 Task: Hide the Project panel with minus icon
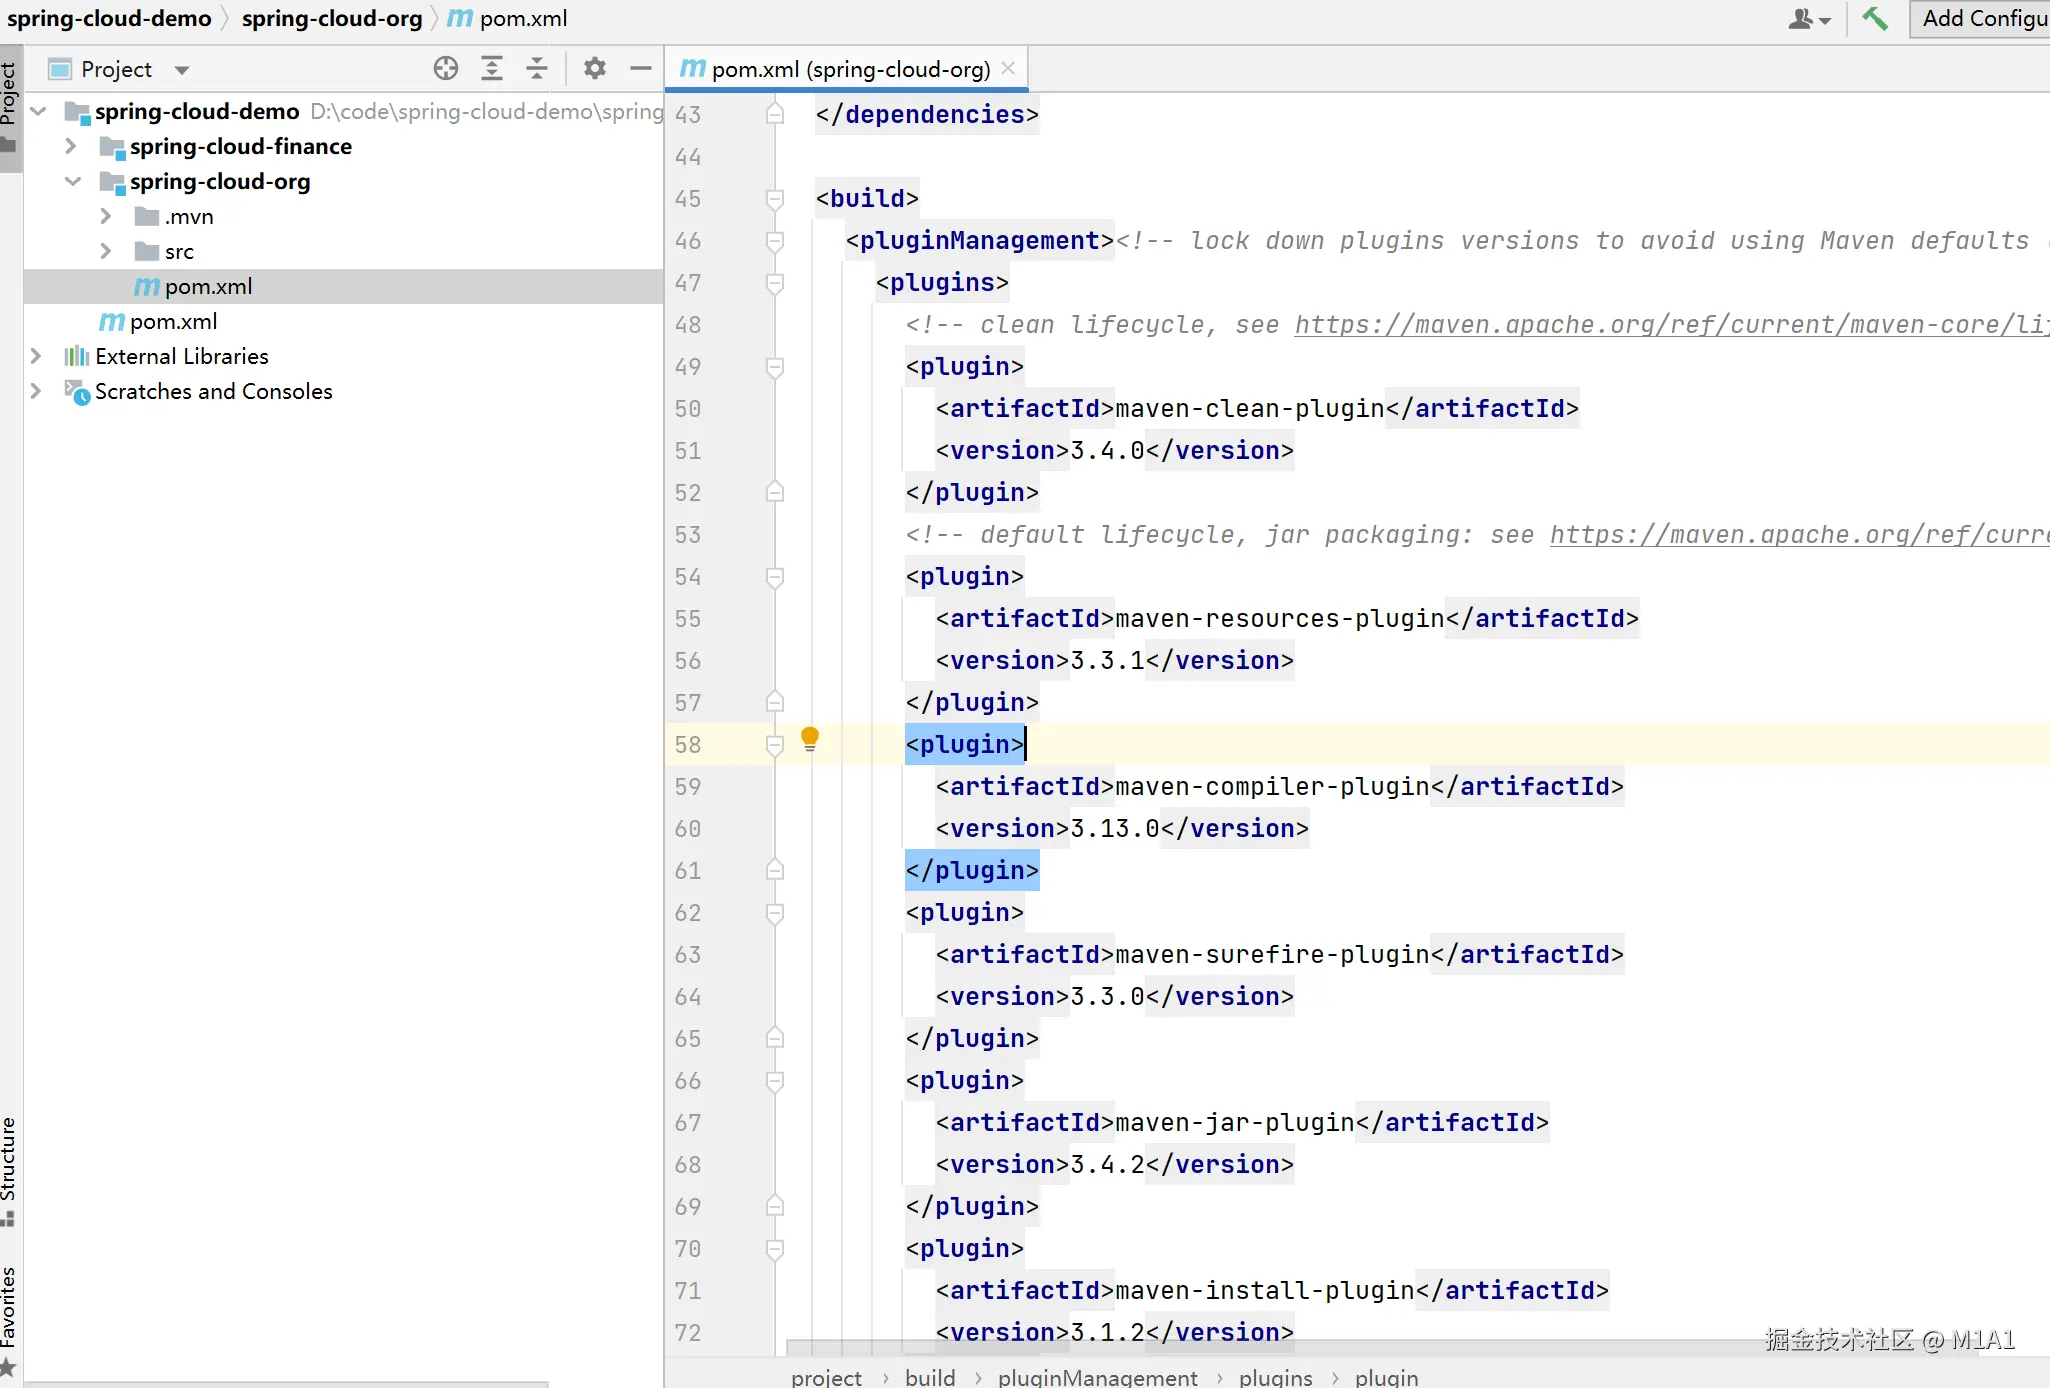pyautogui.click(x=641, y=69)
